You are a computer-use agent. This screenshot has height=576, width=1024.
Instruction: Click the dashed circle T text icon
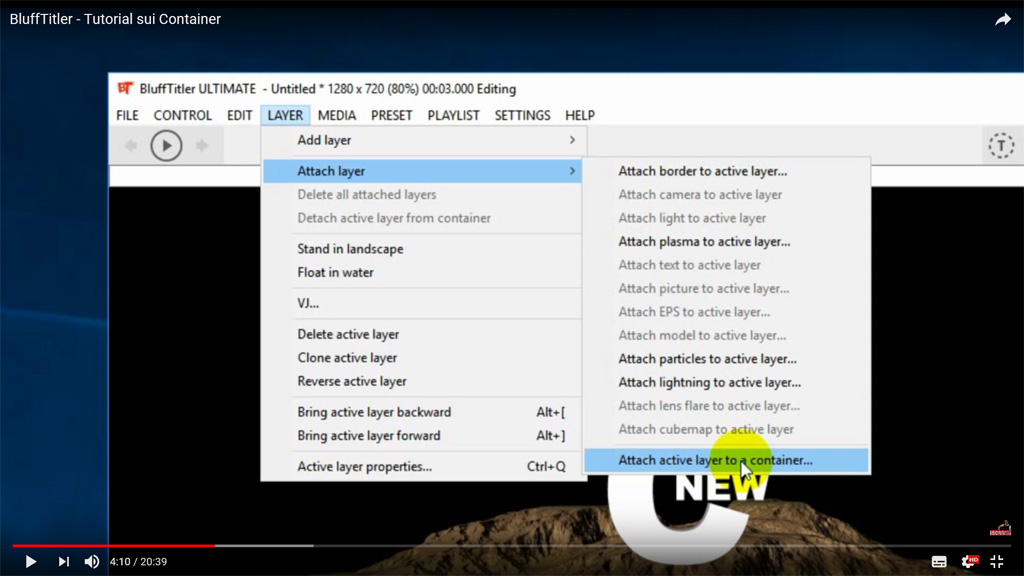pyautogui.click(x=1001, y=146)
